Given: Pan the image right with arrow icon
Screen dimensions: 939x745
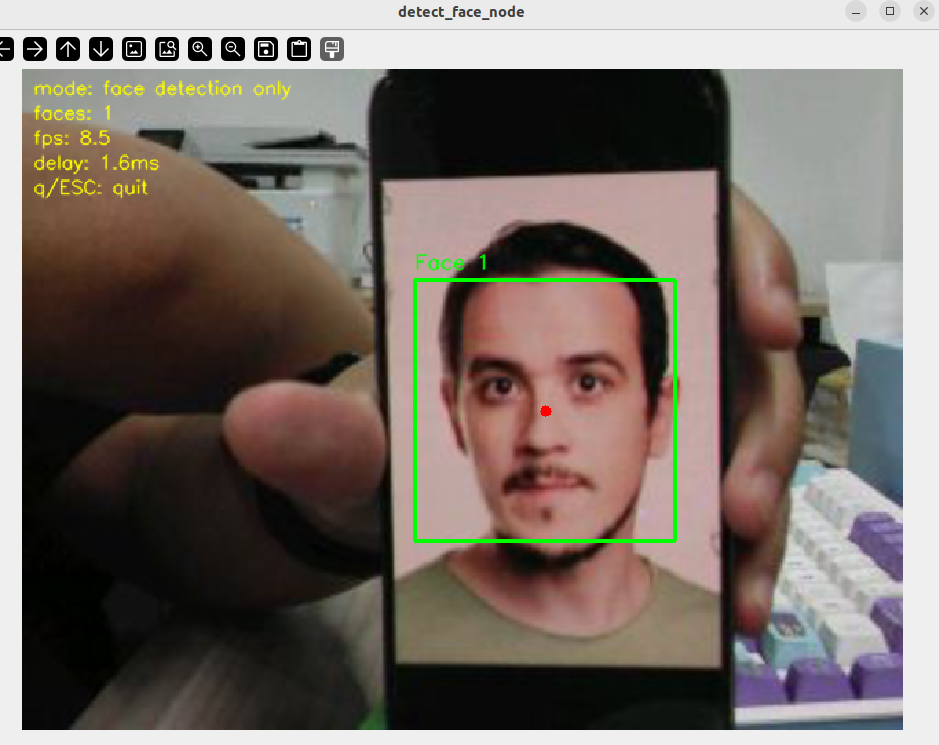Looking at the screenshot, I should (35, 49).
